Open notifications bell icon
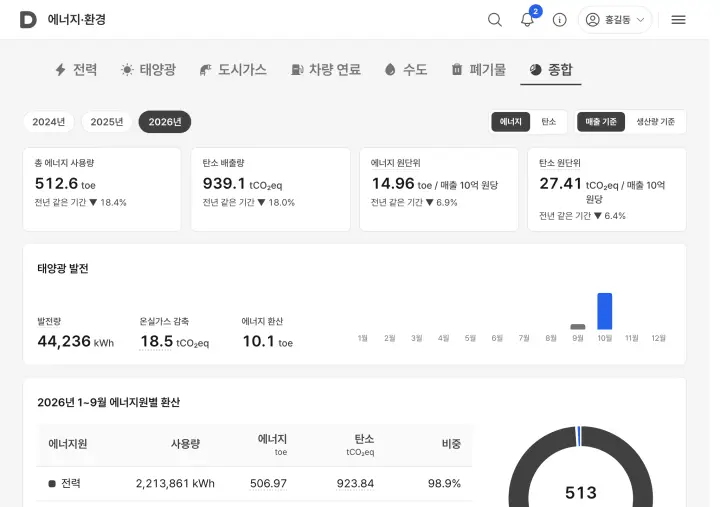 coord(527,20)
